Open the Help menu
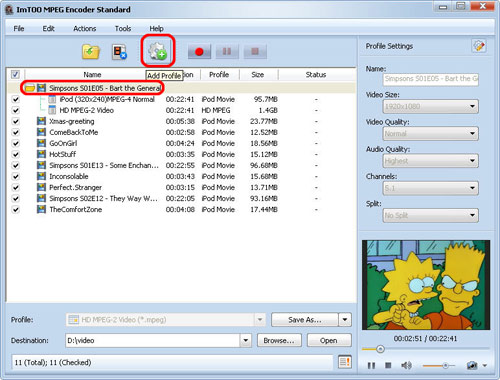 coord(156,28)
